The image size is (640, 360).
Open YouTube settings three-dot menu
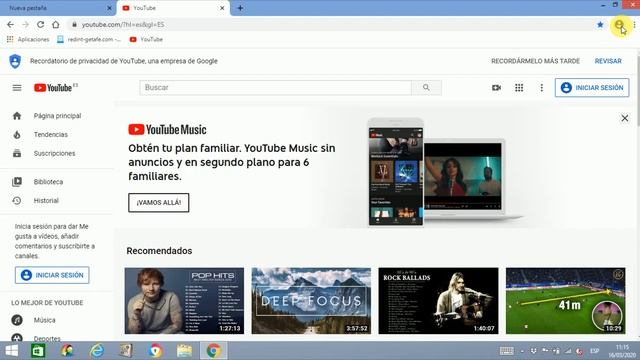(542, 88)
